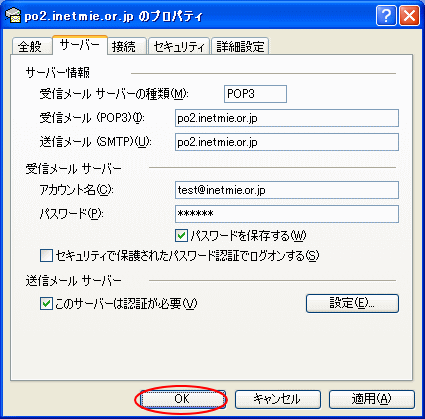This screenshot has width=425, height=419.
Task: Open the 詳細設定 tab
Action: click(240, 46)
